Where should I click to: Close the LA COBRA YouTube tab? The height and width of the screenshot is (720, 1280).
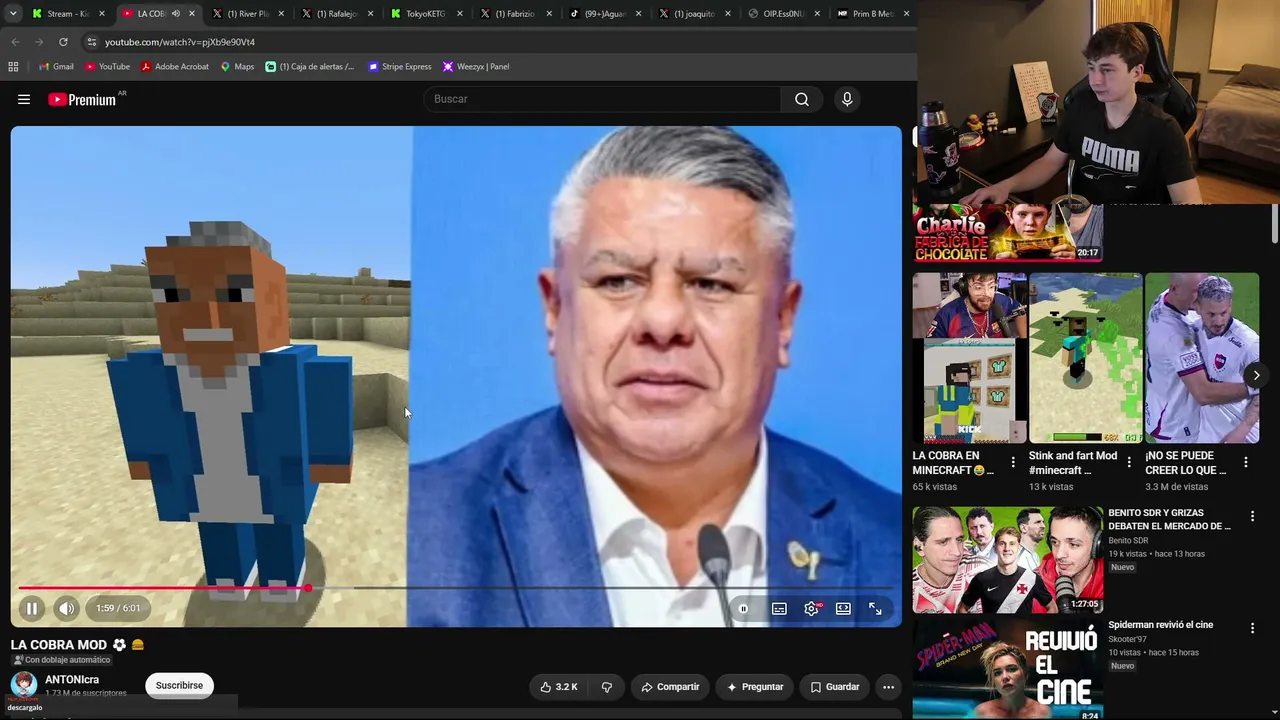coord(191,14)
